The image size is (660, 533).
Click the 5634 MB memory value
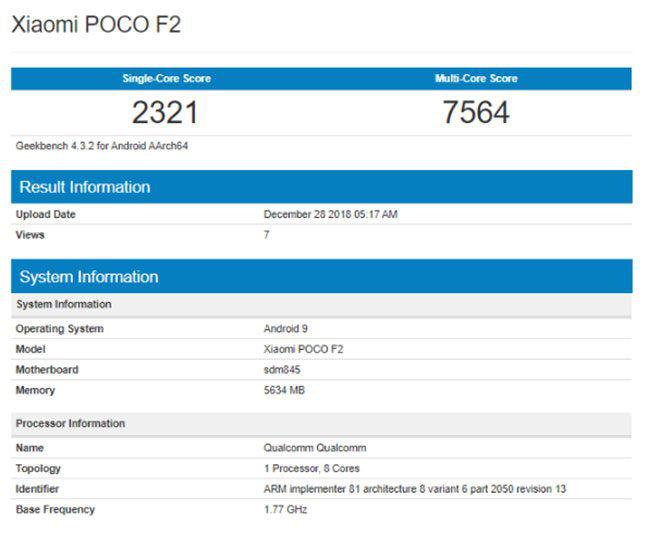click(x=284, y=390)
